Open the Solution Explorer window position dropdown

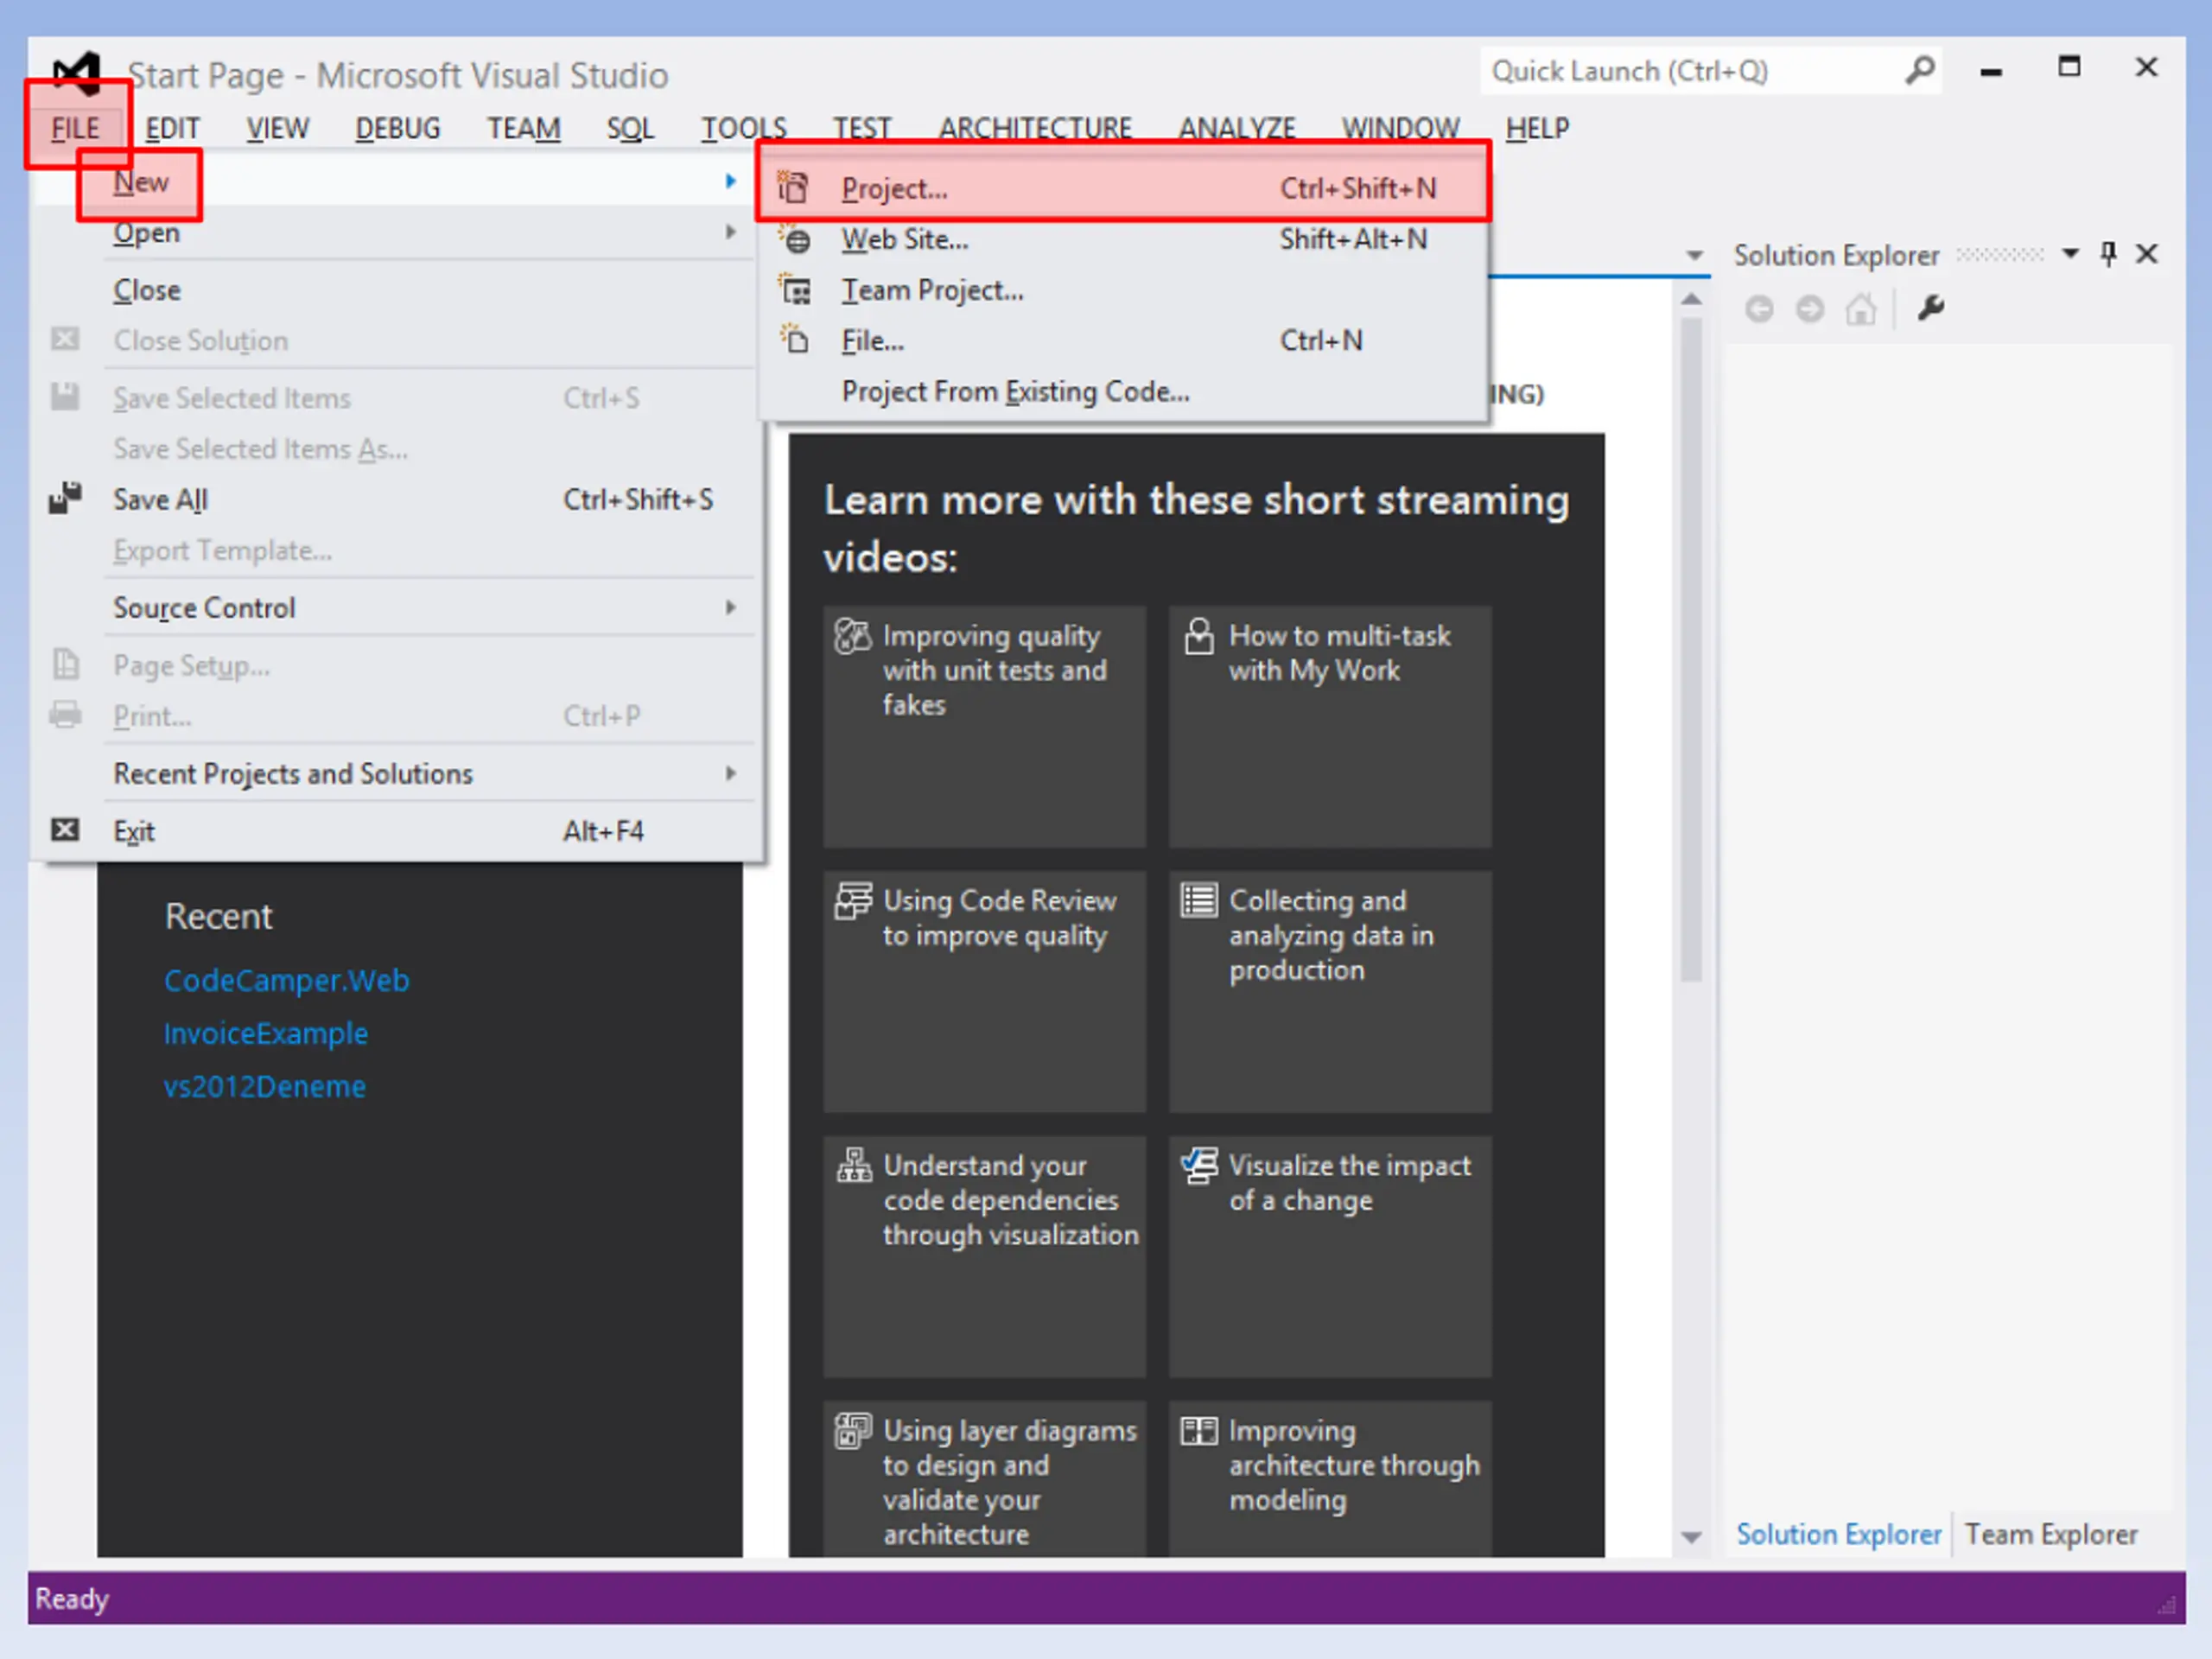pyautogui.click(x=2070, y=254)
